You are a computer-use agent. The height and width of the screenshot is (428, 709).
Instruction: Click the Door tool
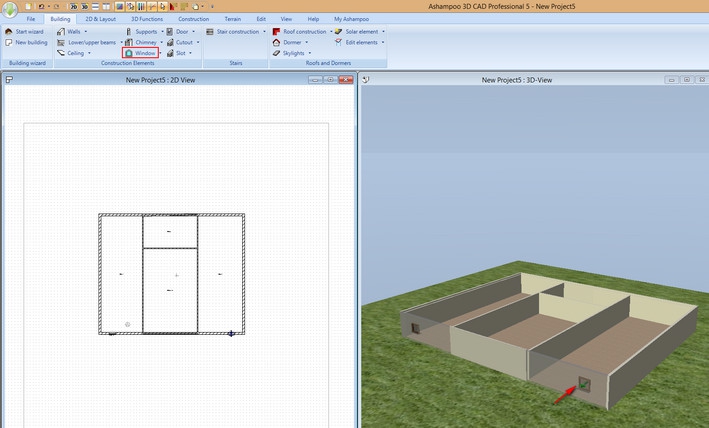(x=182, y=32)
